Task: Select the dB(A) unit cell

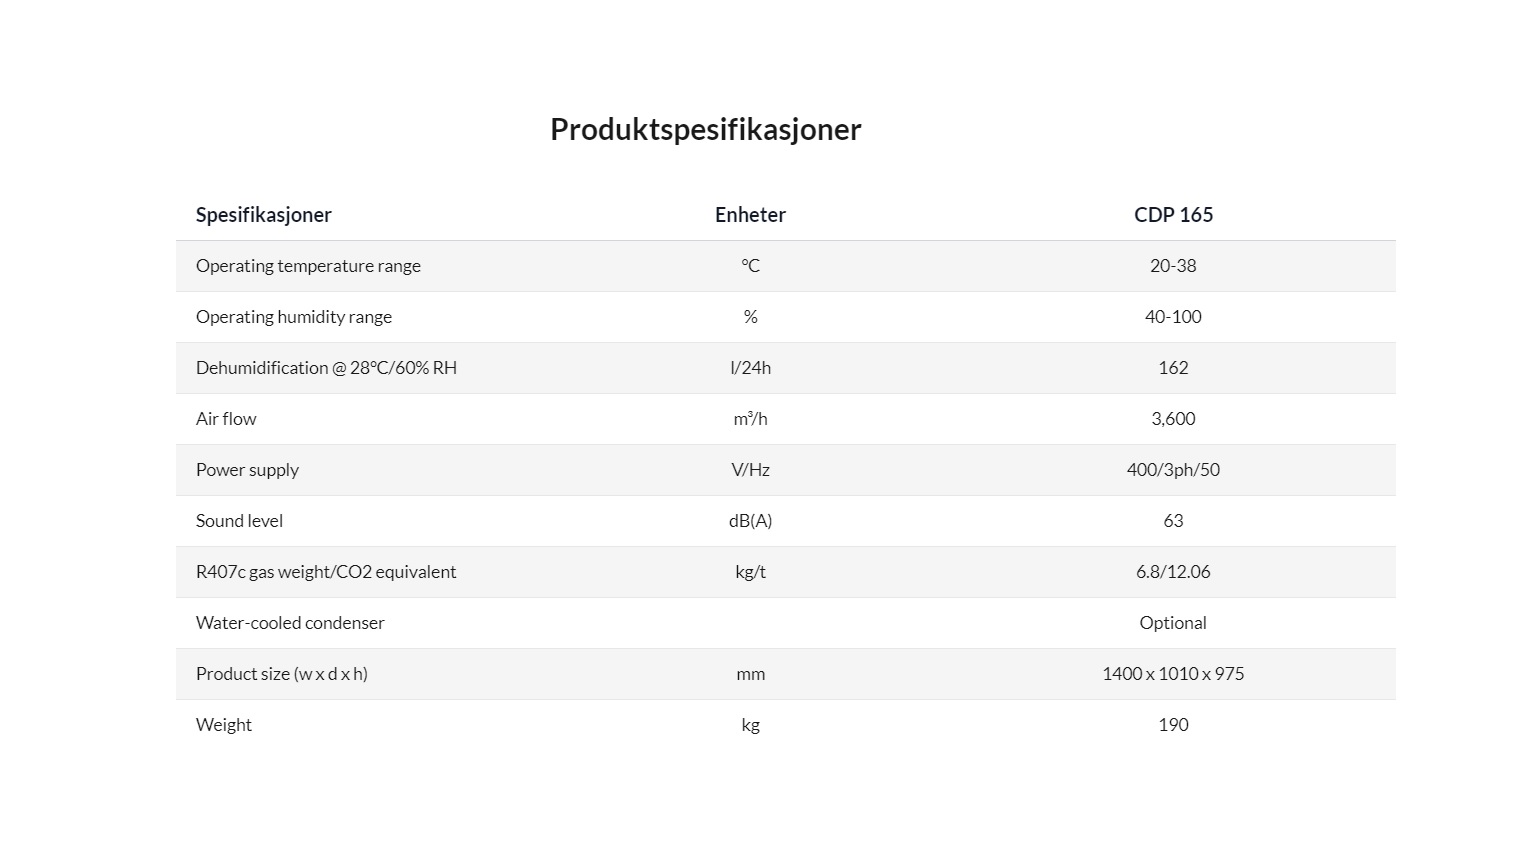Action: 750,521
